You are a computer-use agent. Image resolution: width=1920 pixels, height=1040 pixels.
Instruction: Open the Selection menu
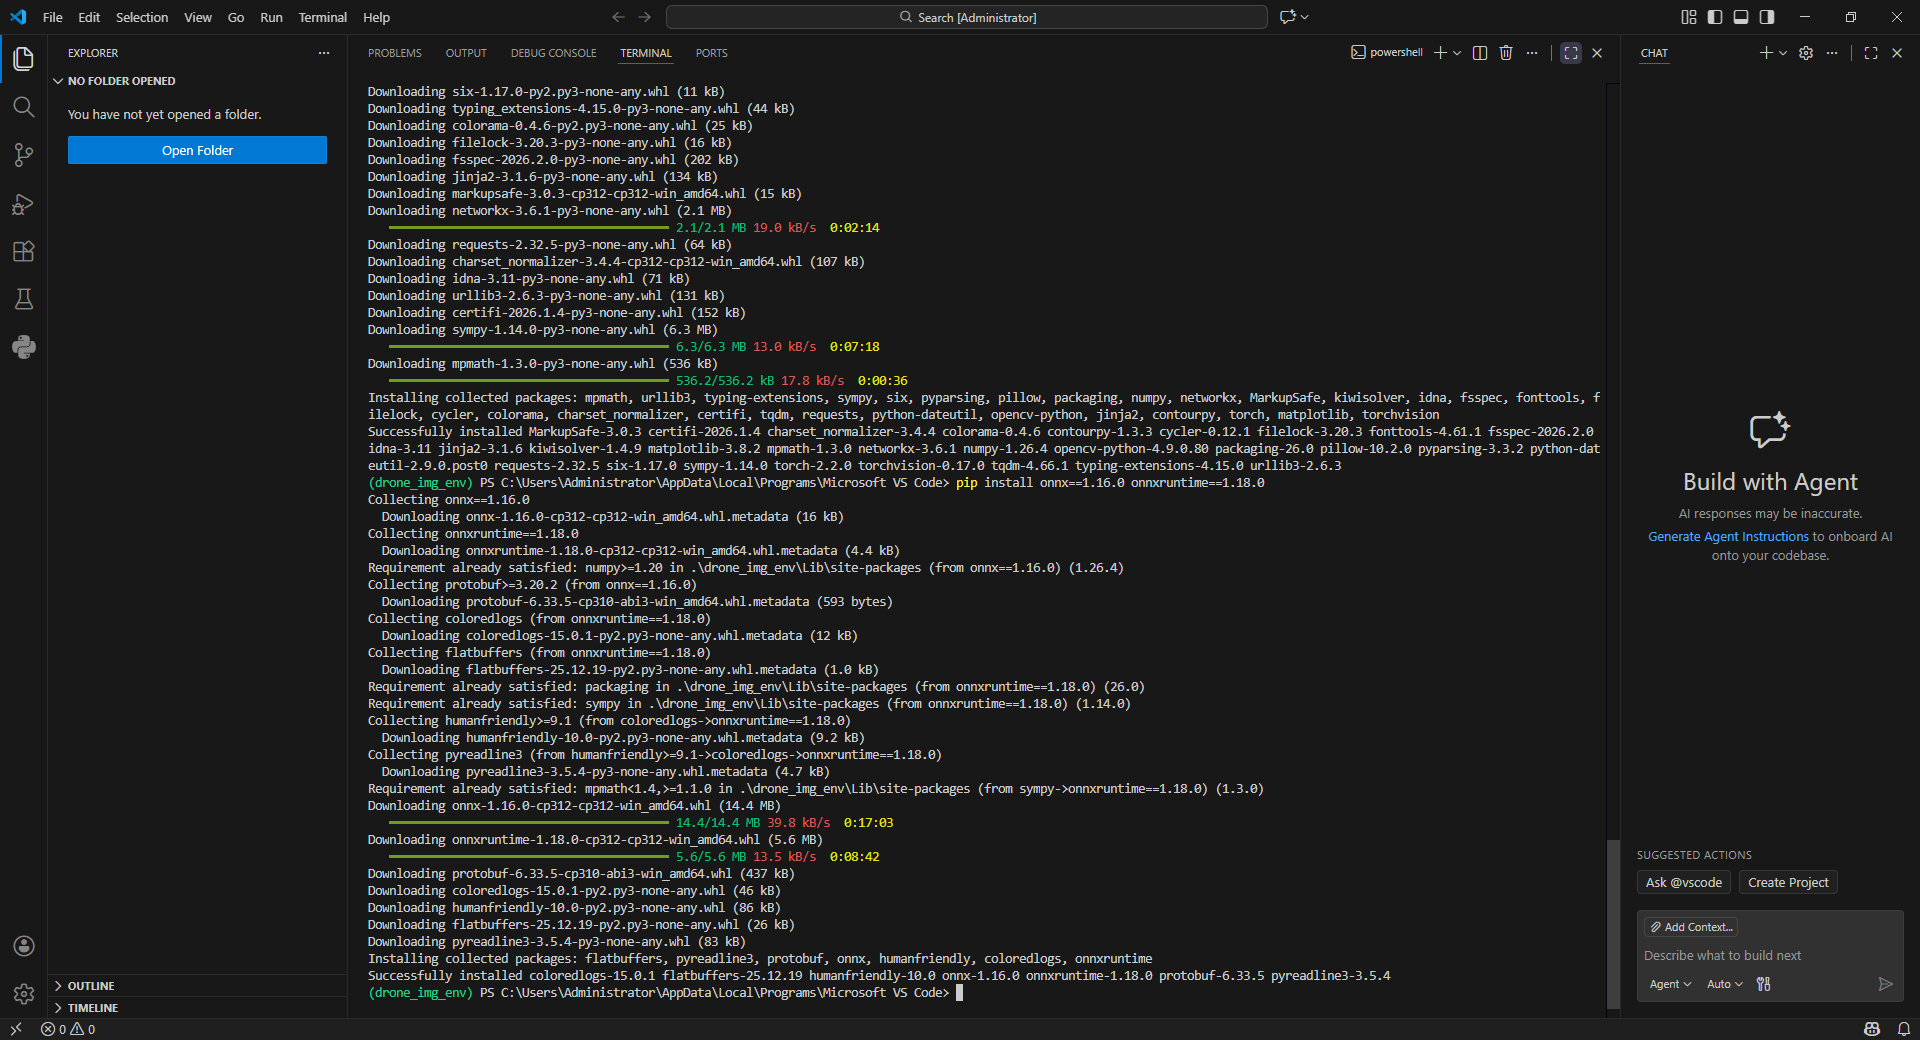pos(142,17)
